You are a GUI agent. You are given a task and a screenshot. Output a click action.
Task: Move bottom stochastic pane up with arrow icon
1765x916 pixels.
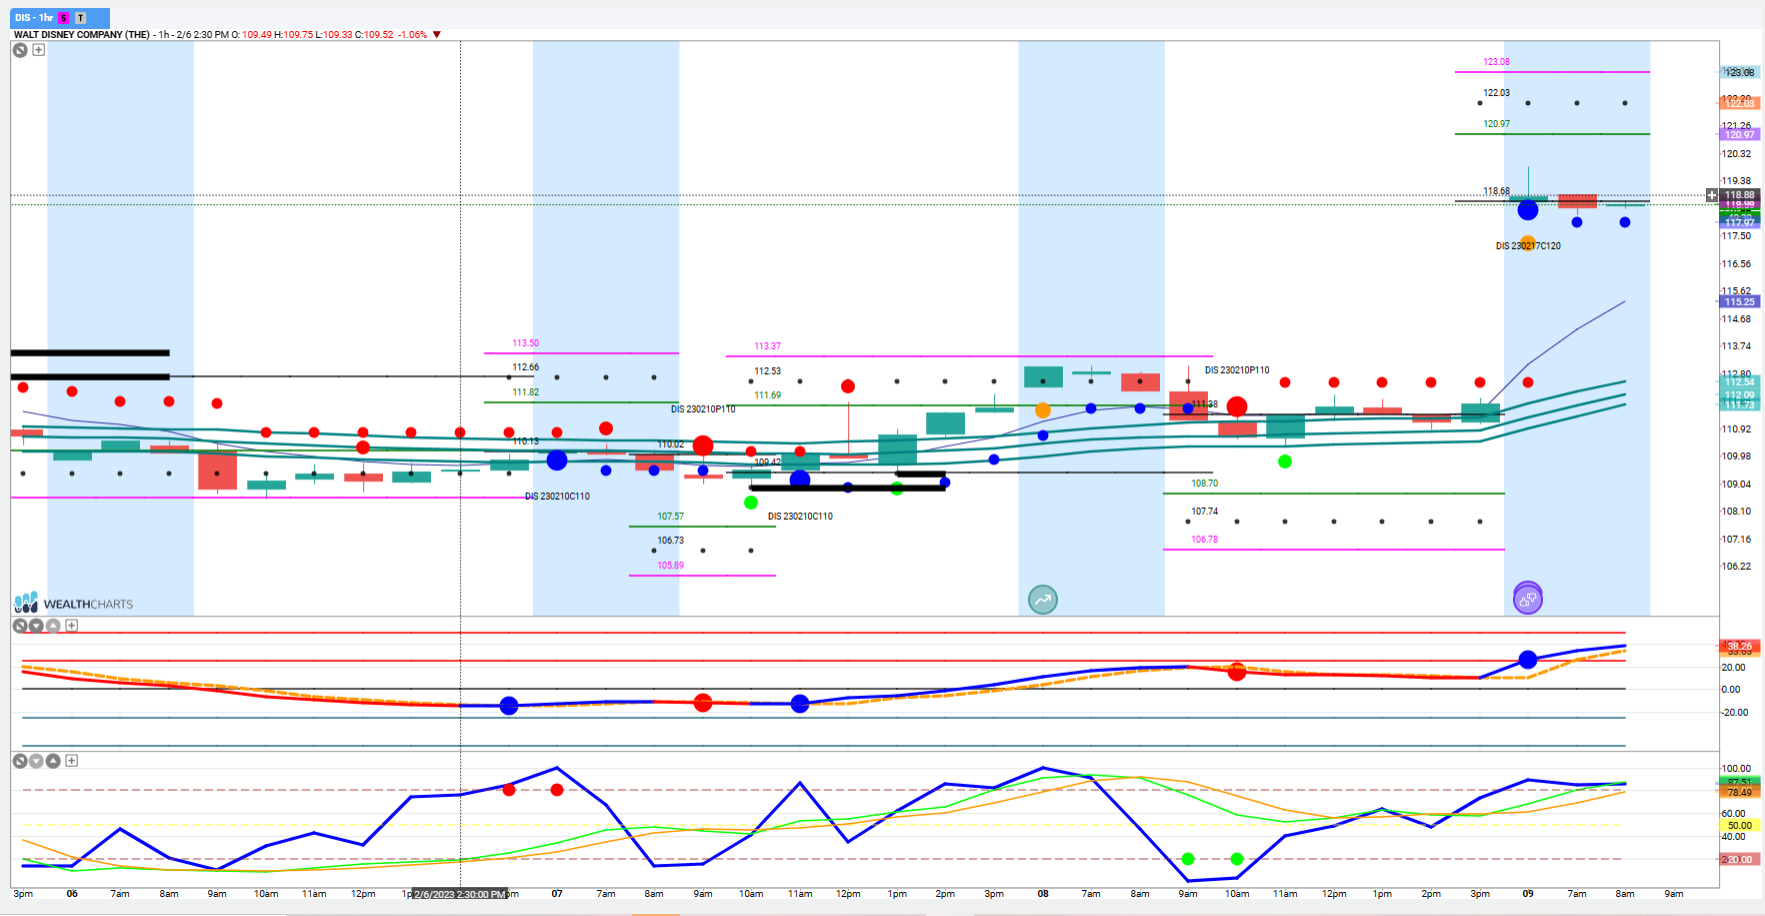[x=53, y=761]
